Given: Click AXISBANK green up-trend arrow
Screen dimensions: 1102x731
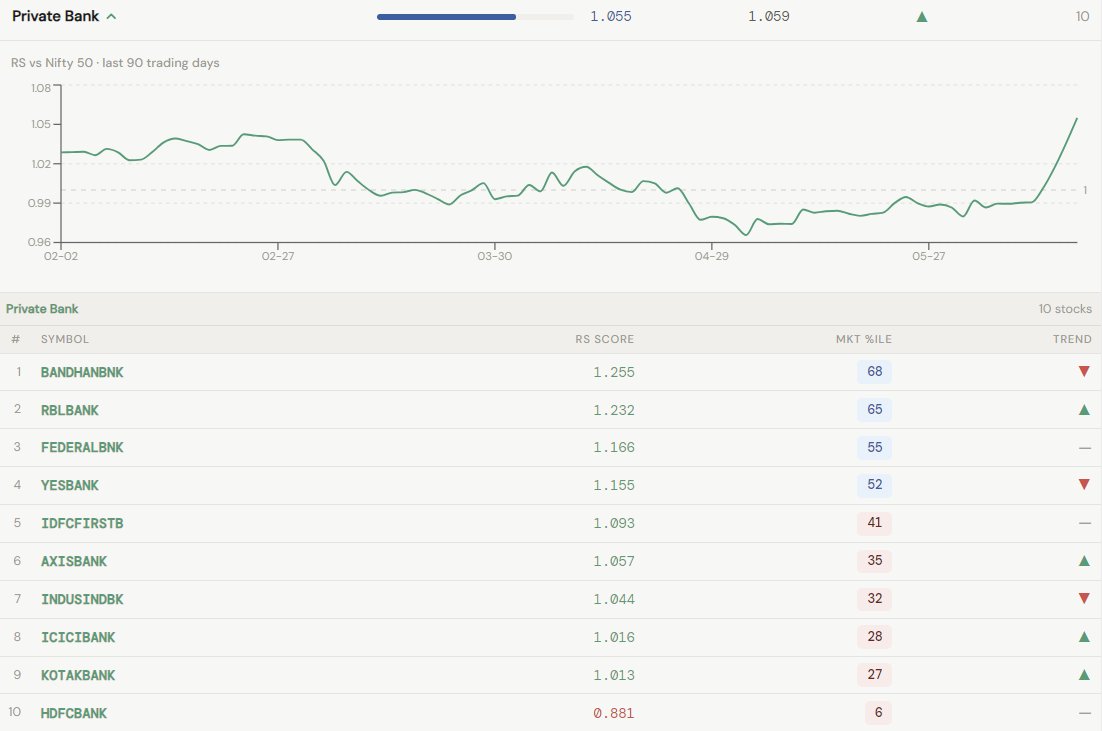Looking at the screenshot, I should [x=1084, y=560].
